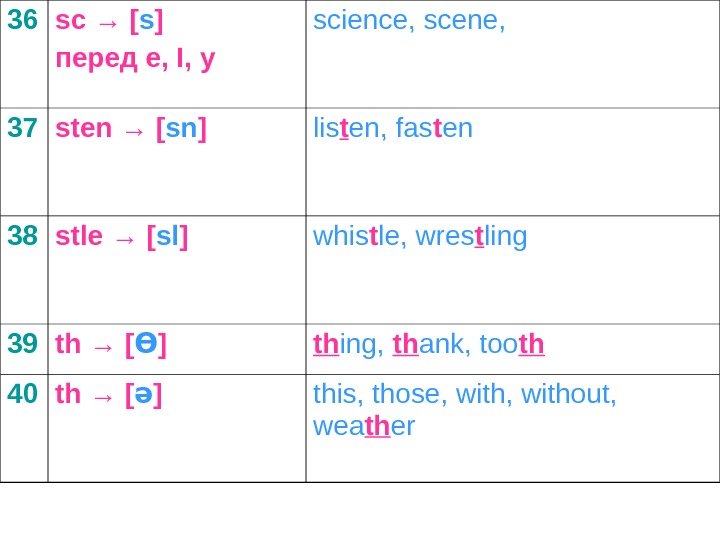This screenshot has height=540, width=720.
Task: Click row number 36
Action: point(22,20)
